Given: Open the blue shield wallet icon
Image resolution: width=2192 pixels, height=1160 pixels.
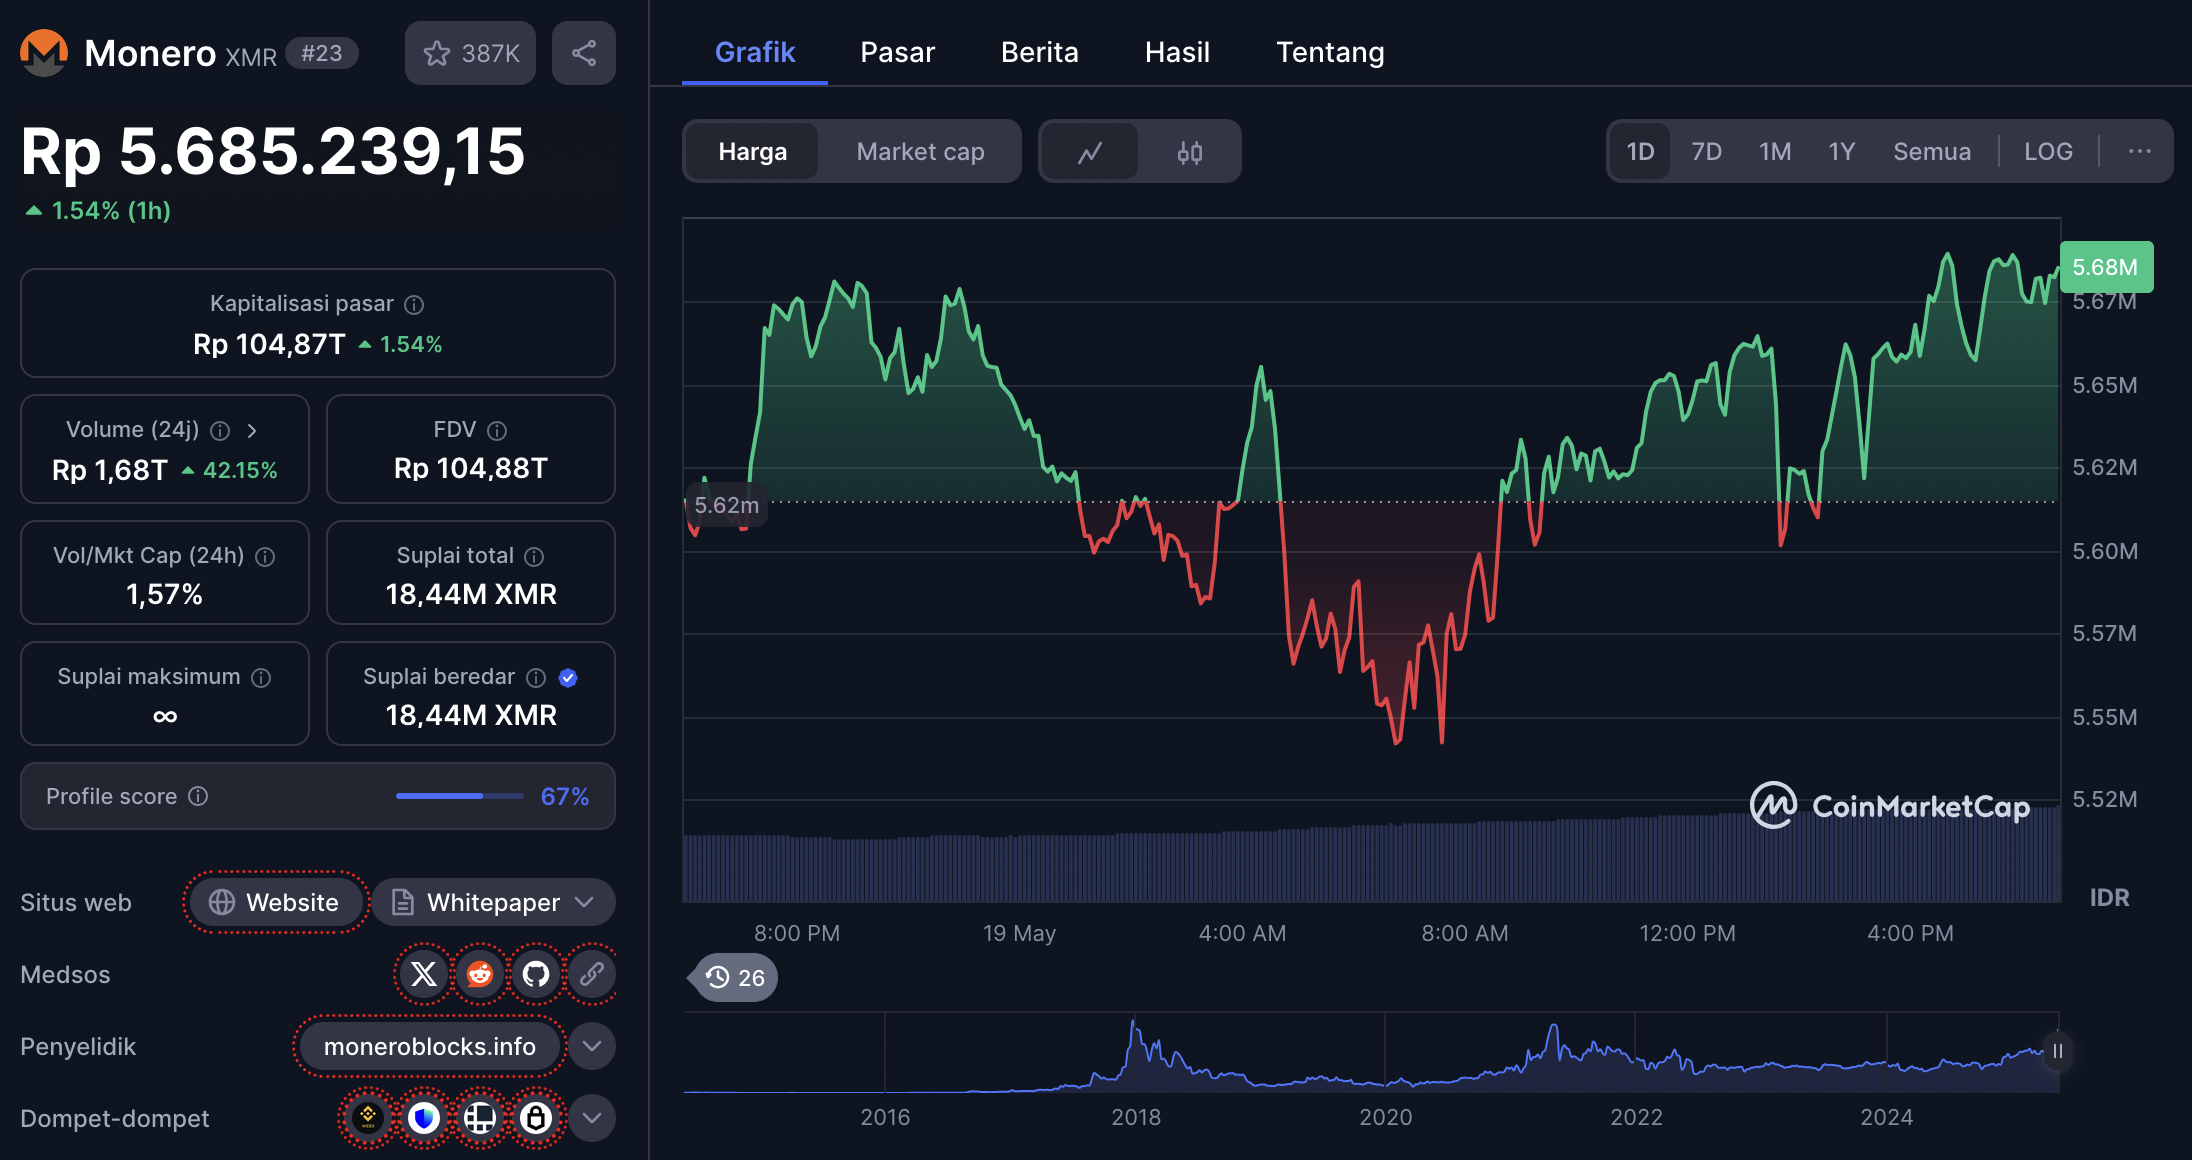Looking at the screenshot, I should (x=424, y=1118).
